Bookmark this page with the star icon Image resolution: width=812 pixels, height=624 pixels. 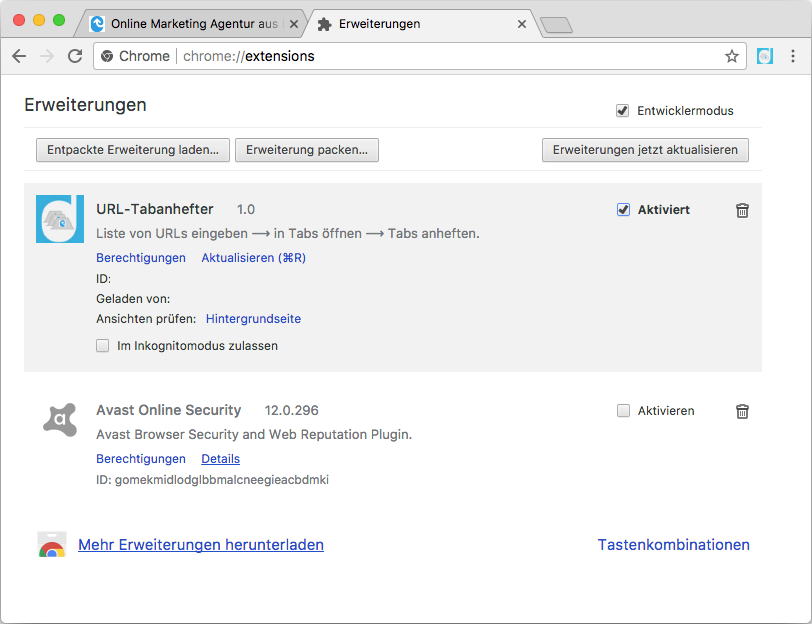tap(732, 56)
